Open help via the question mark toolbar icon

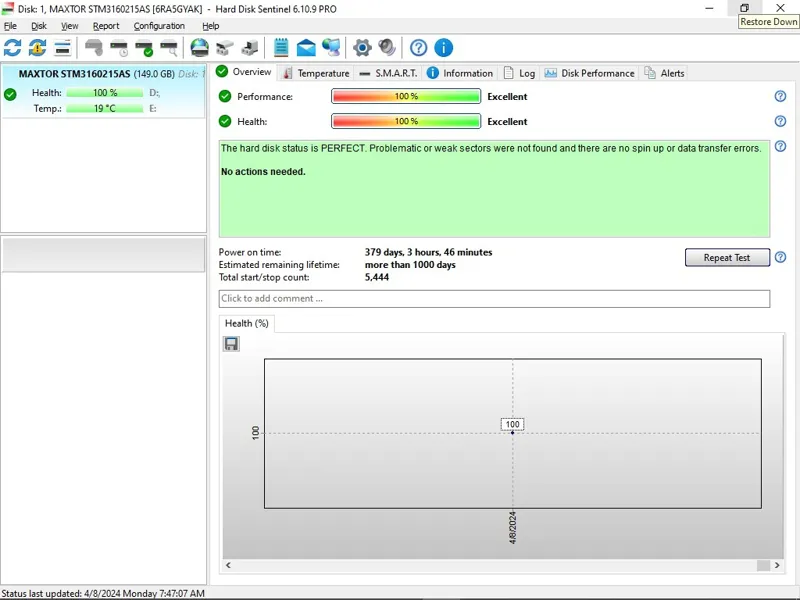click(x=418, y=48)
